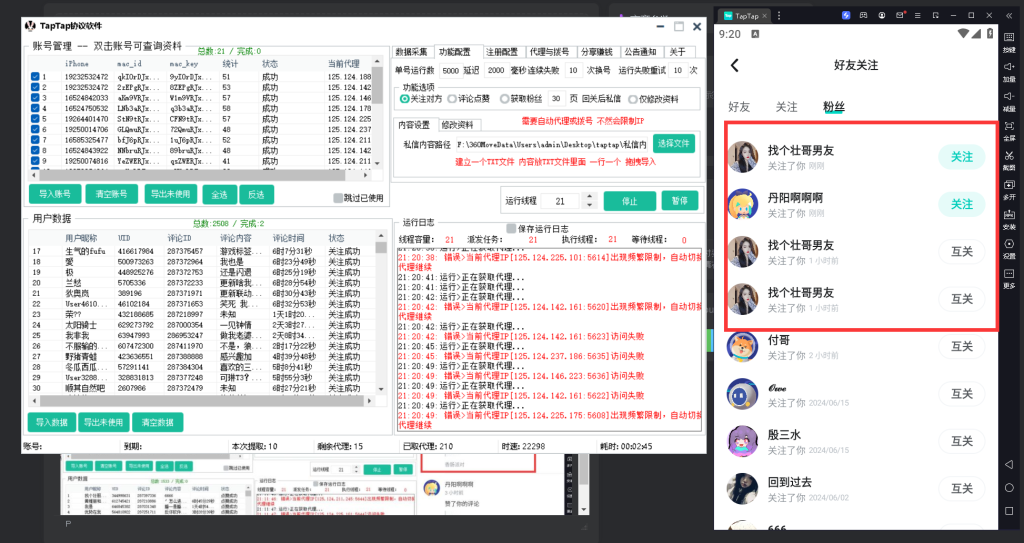Select the 评论点赞 radio option
This screenshot has width=1024, height=543.
coord(450,99)
